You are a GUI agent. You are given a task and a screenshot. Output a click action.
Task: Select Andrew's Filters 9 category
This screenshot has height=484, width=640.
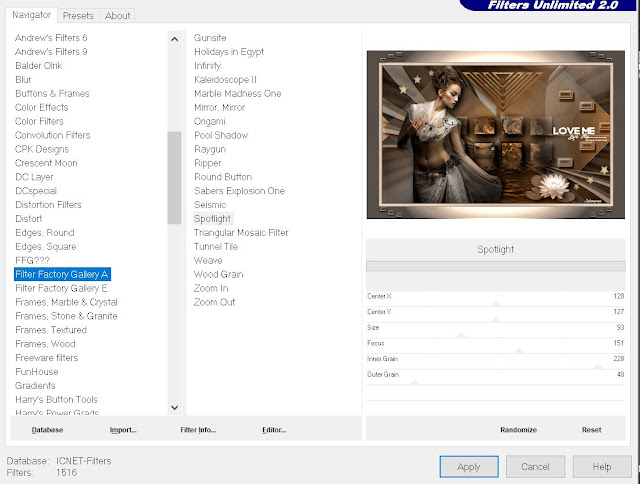click(x=51, y=51)
